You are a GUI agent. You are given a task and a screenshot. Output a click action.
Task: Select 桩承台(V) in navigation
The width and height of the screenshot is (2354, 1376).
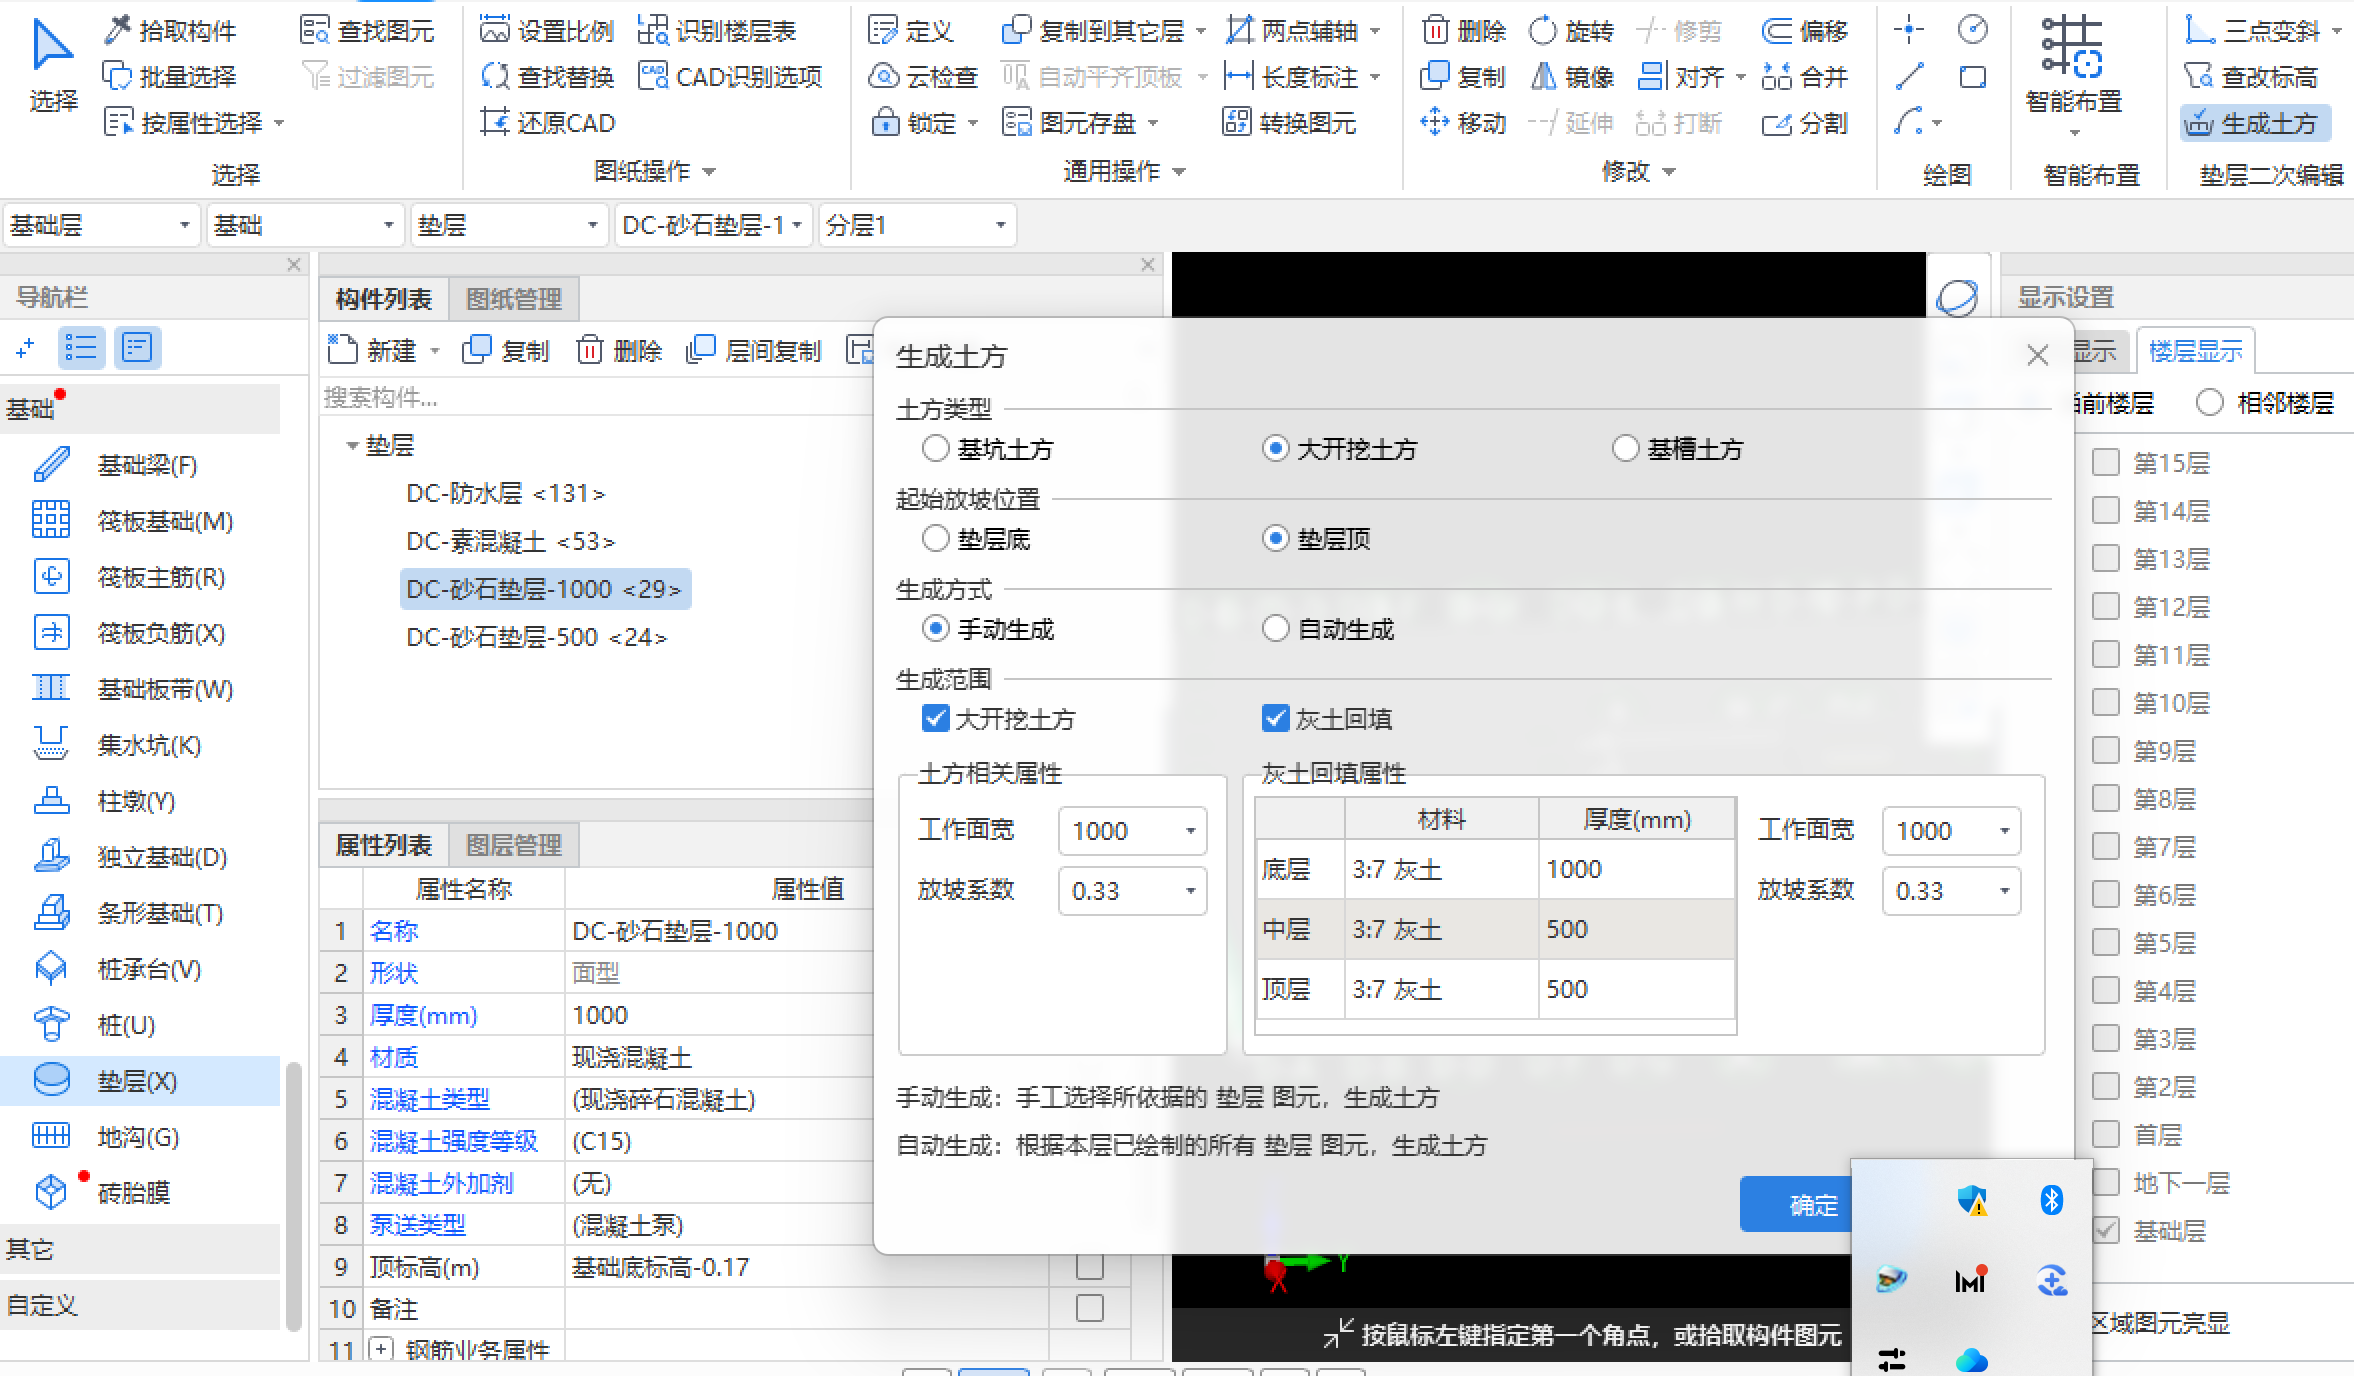pyautogui.click(x=140, y=969)
